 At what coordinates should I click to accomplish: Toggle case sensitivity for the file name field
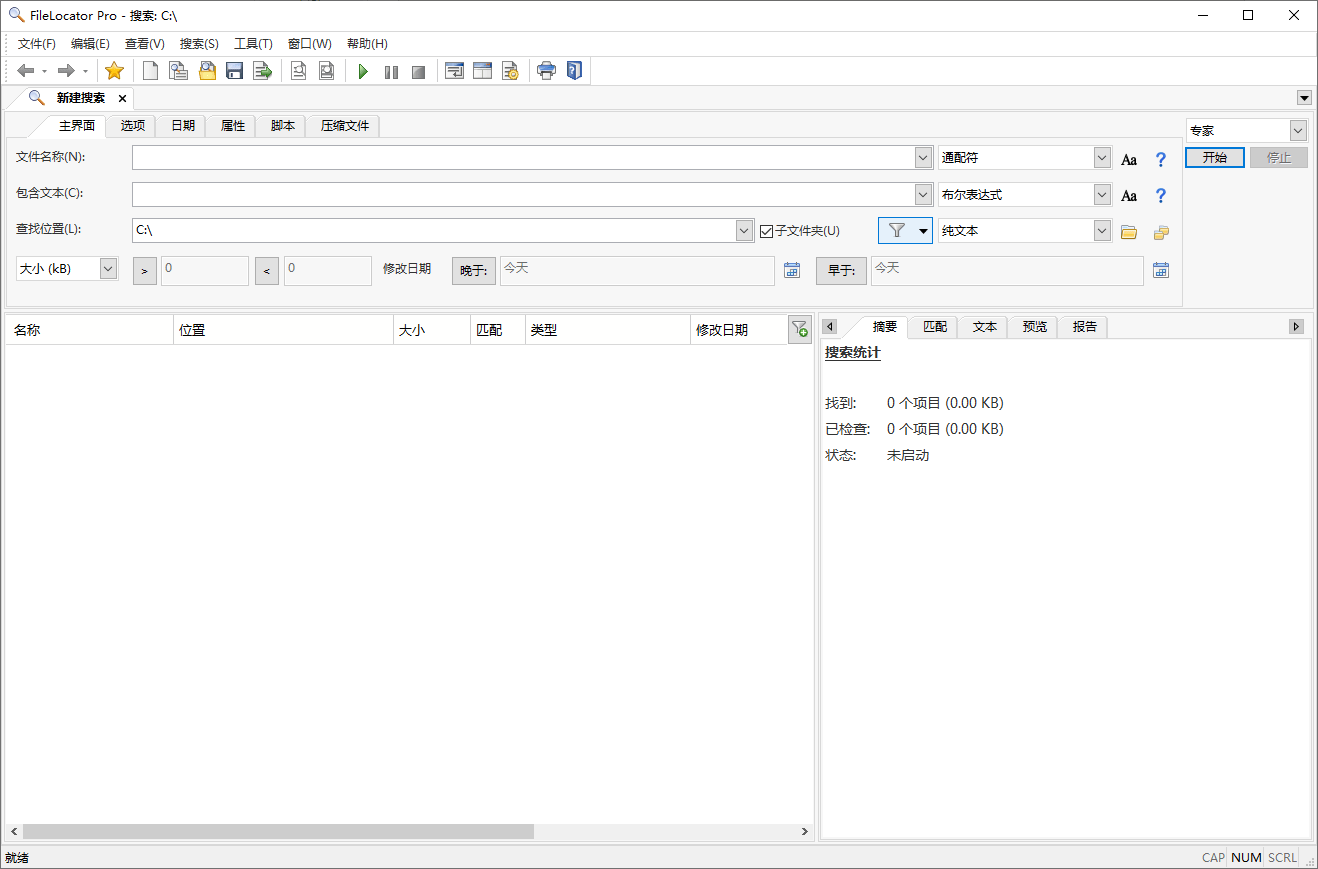[1129, 157]
